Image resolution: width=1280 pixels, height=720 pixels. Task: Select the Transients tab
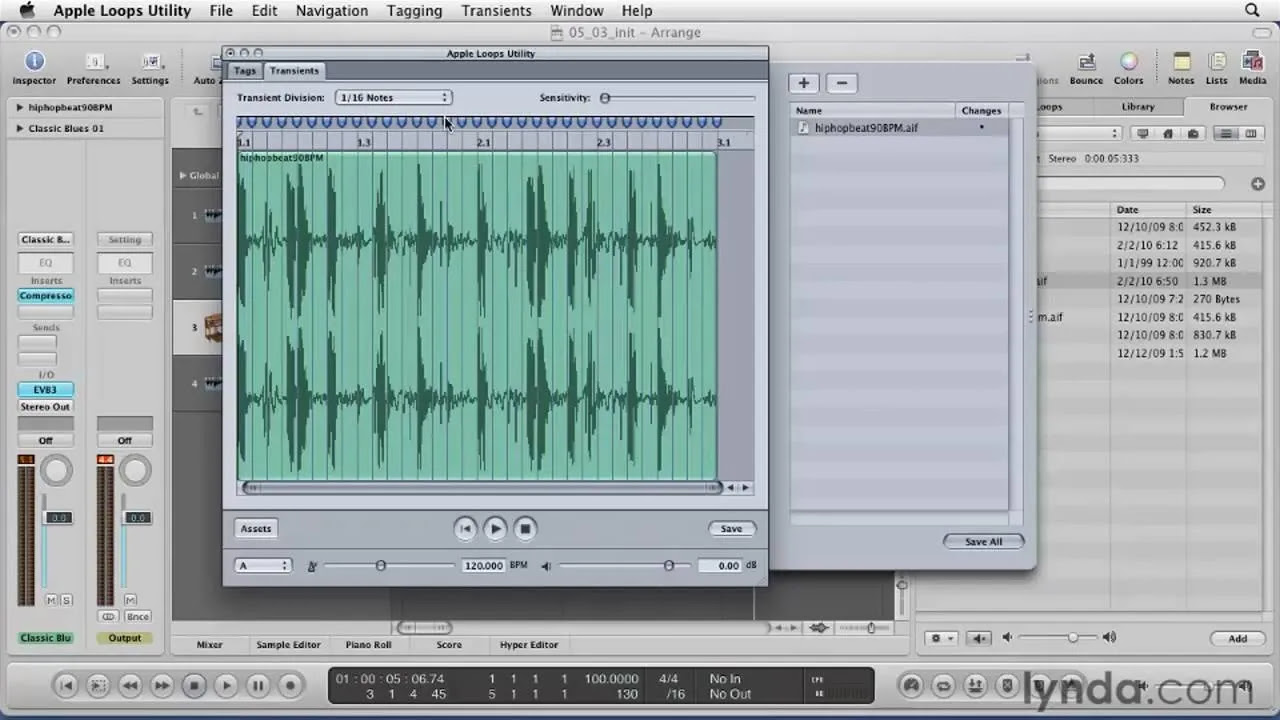[294, 71]
